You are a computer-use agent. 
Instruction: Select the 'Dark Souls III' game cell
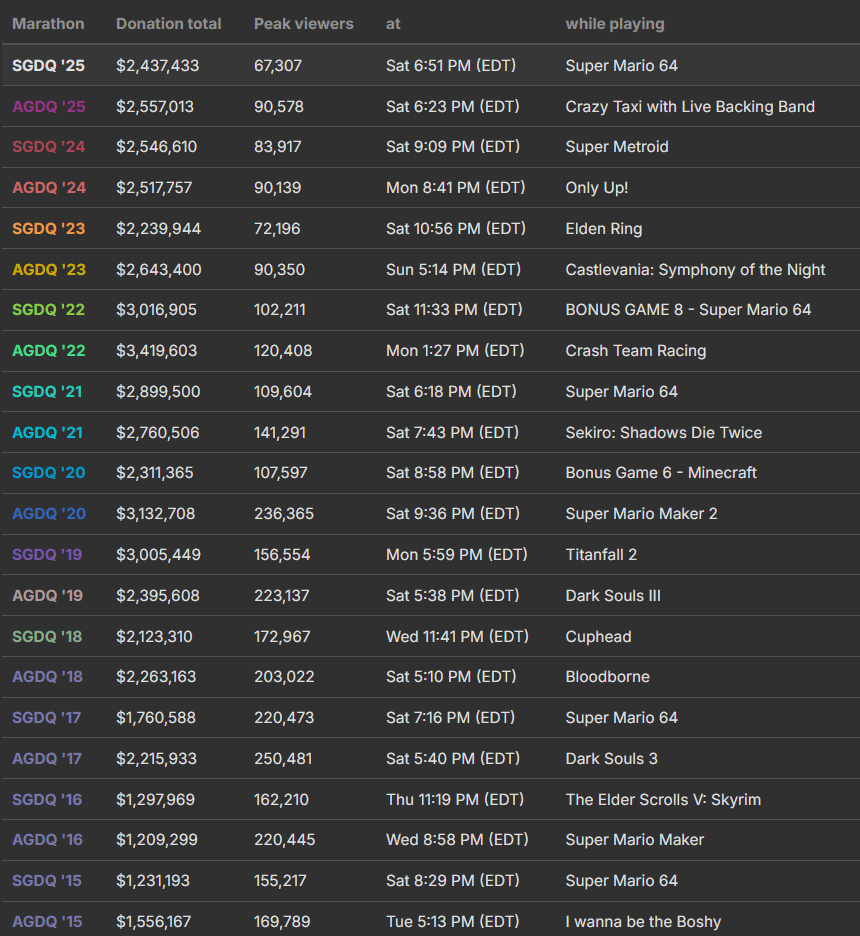pos(613,595)
